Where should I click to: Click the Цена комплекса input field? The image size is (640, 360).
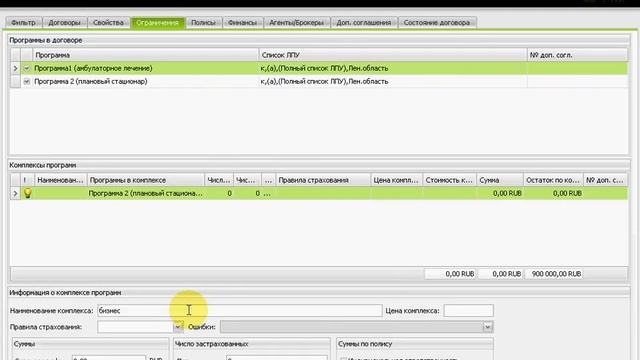[x=469, y=311]
